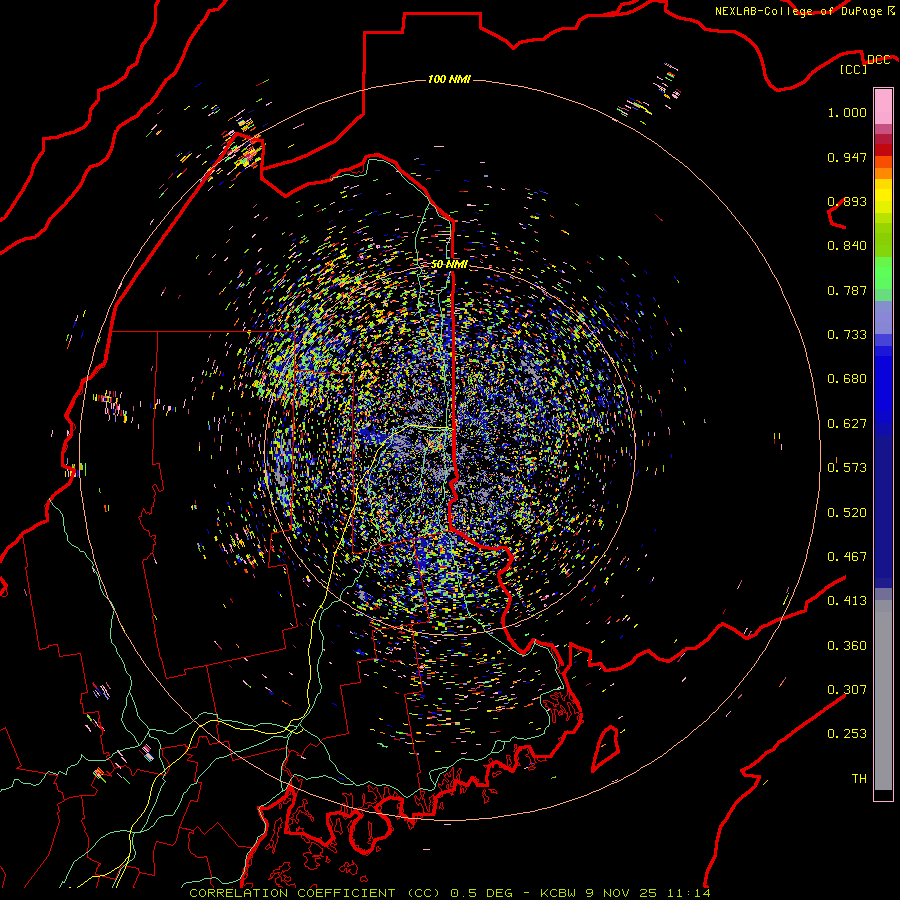Click the 0.627 scale value

(x=847, y=424)
